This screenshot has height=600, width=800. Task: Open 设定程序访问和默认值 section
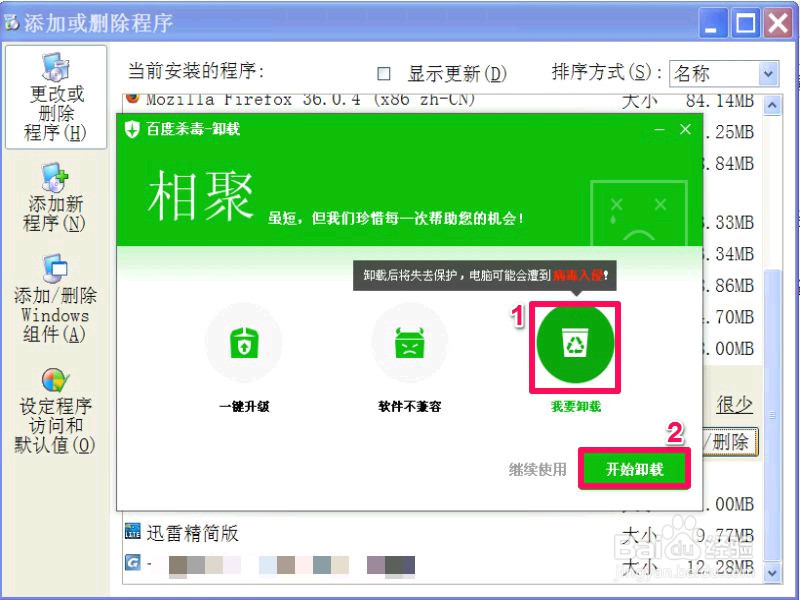56,411
